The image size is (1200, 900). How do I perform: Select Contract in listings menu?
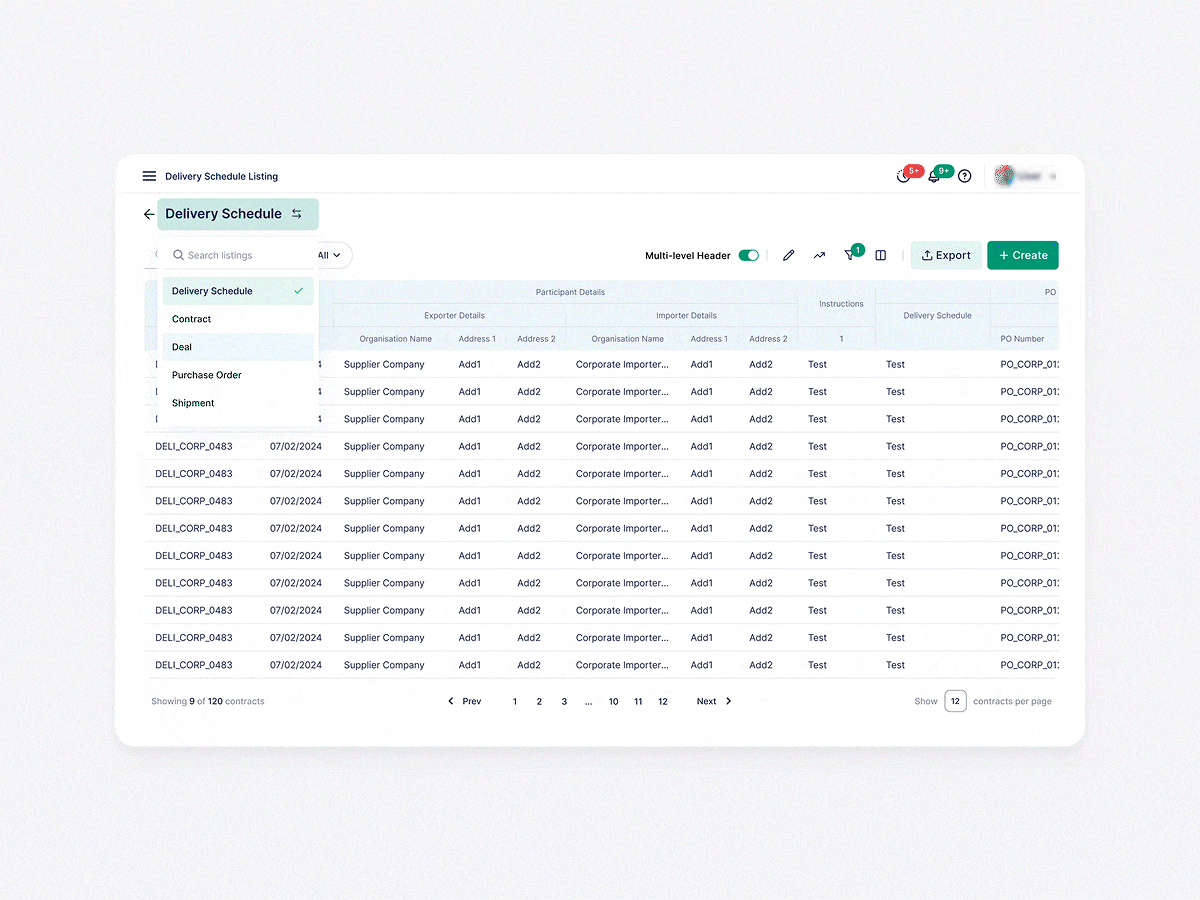pos(238,319)
